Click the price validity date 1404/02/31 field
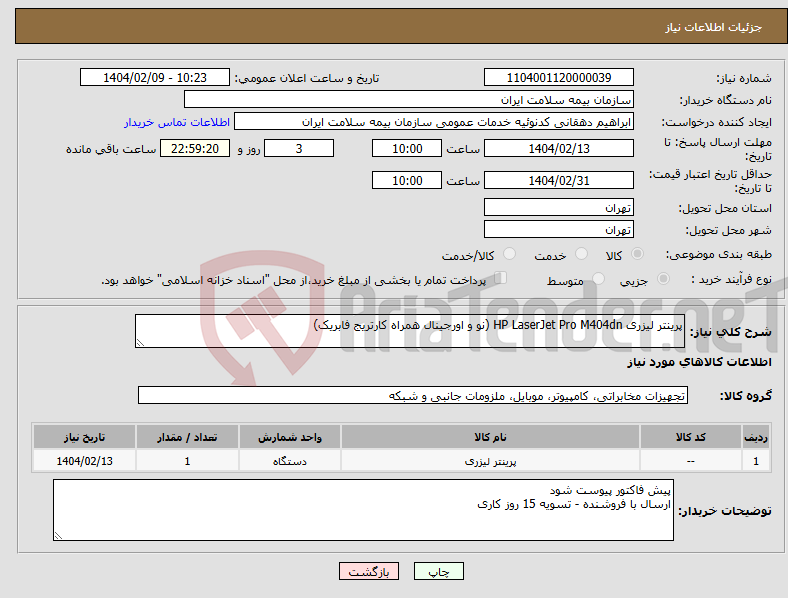Viewport: 788px width, 598px height. pos(559,180)
